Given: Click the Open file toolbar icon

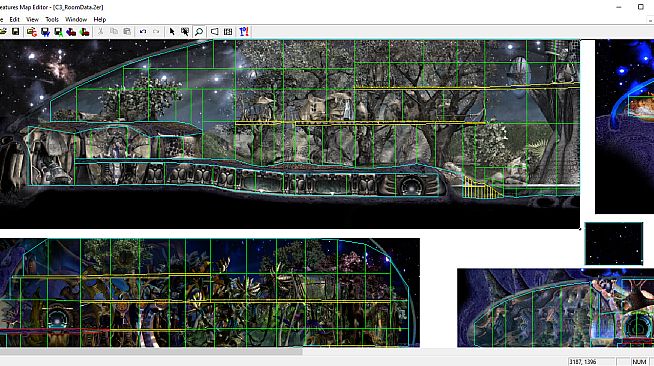Looking at the screenshot, I should coord(3,32).
